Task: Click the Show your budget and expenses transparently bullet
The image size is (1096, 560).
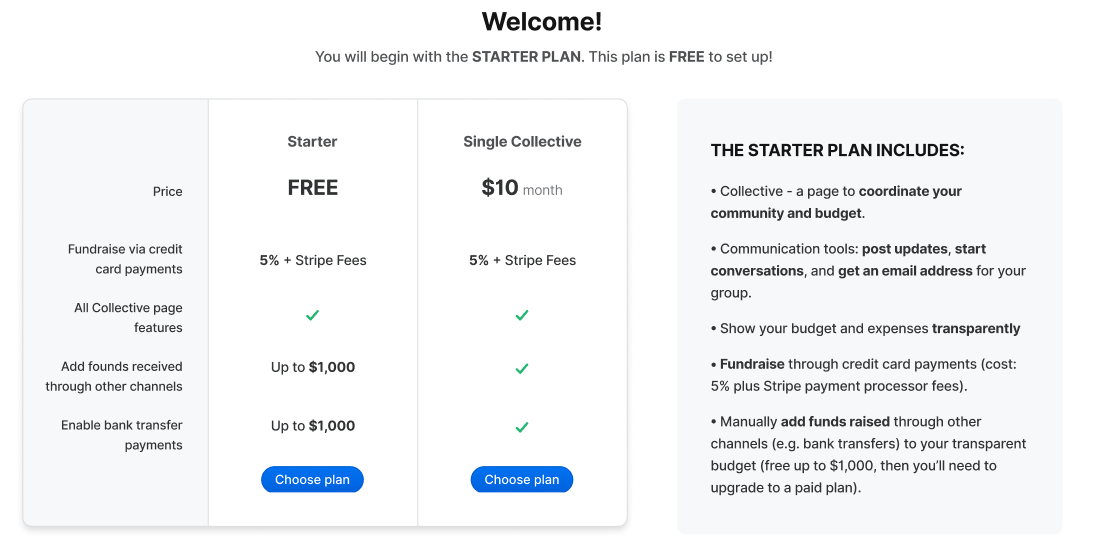Action: pyautogui.click(x=865, y=329)
